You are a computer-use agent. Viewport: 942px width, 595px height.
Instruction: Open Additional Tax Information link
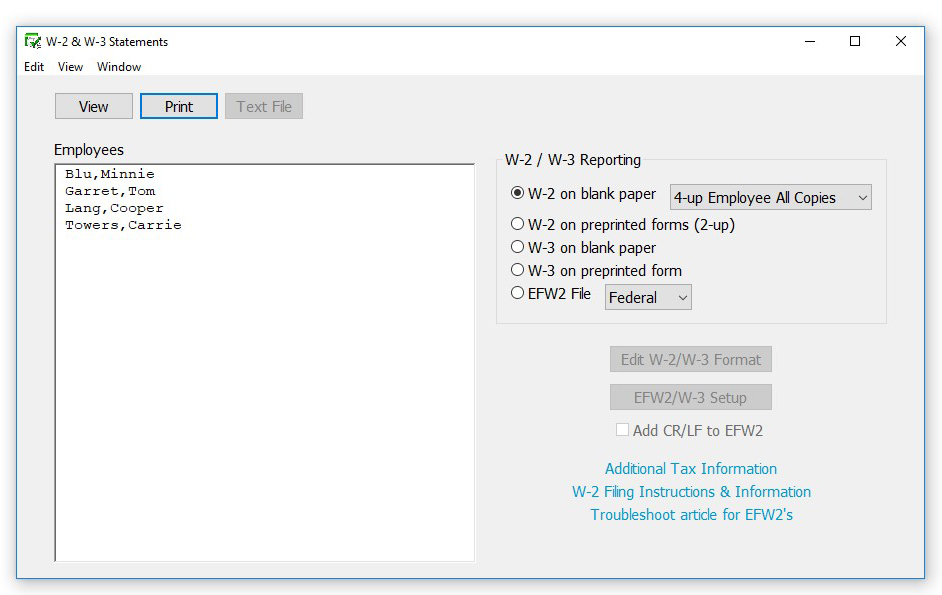click(x=690, y=468)
